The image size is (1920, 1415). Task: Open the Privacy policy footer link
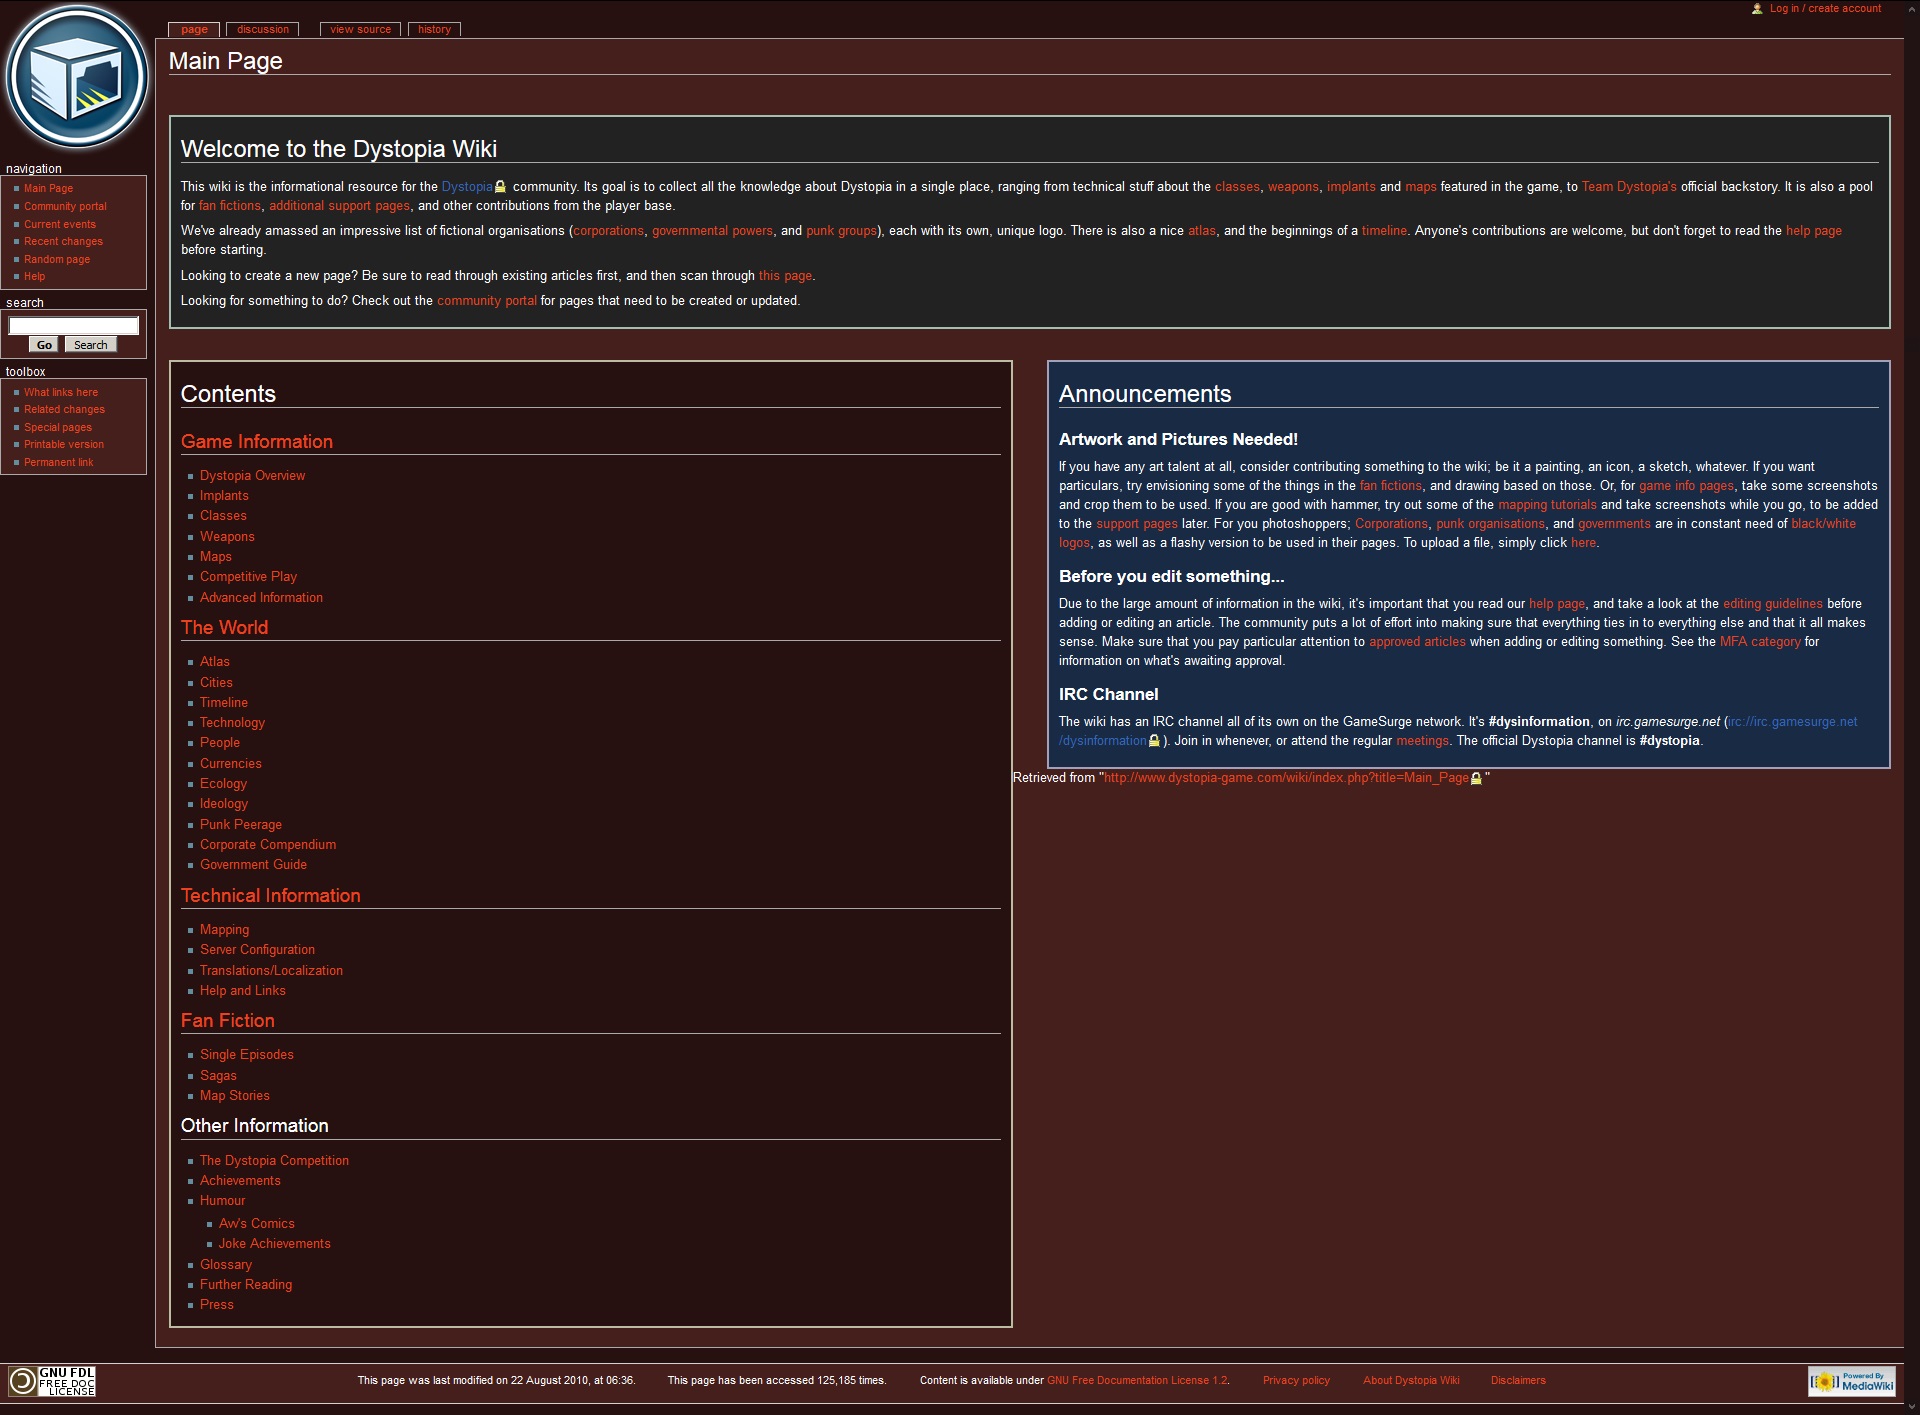(x=1295, y=1380)
